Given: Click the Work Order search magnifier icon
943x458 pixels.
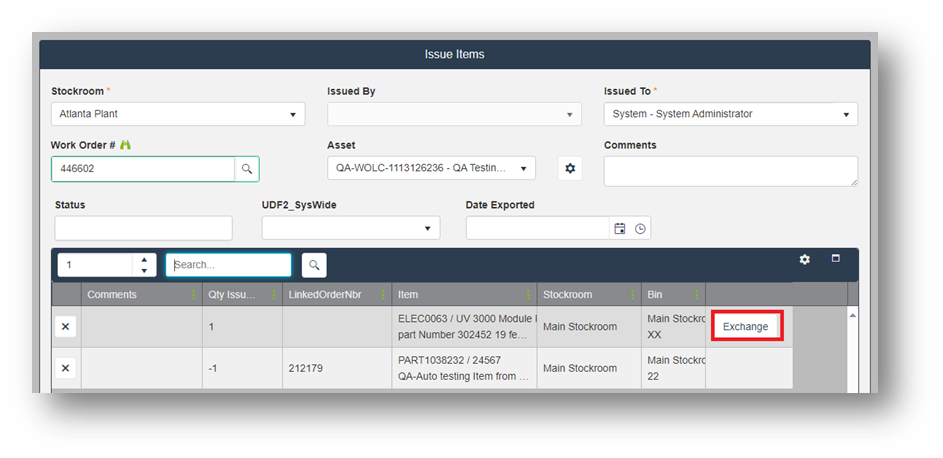Looking at the screenshot, I should click(x=246, y=169).
